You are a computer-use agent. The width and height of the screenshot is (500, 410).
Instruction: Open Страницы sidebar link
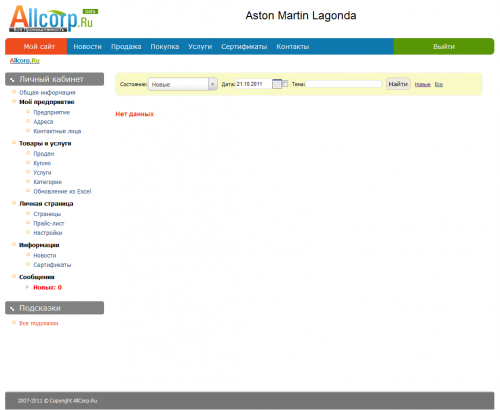(x=47, y=214)
